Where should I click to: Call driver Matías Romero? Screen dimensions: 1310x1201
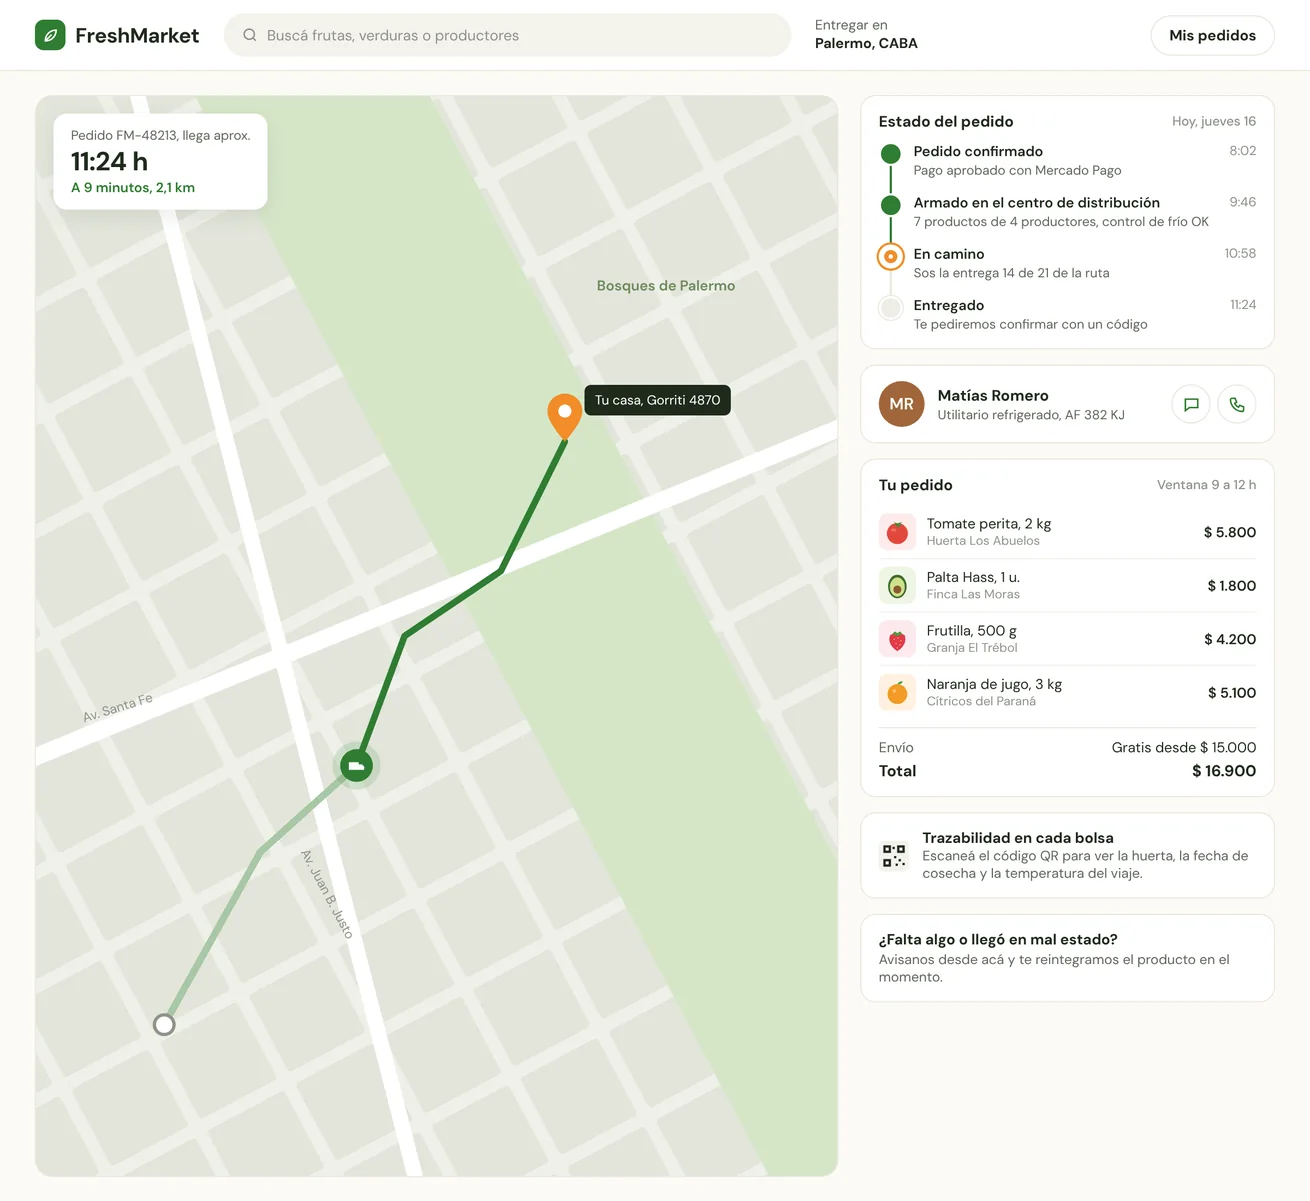1237,404
